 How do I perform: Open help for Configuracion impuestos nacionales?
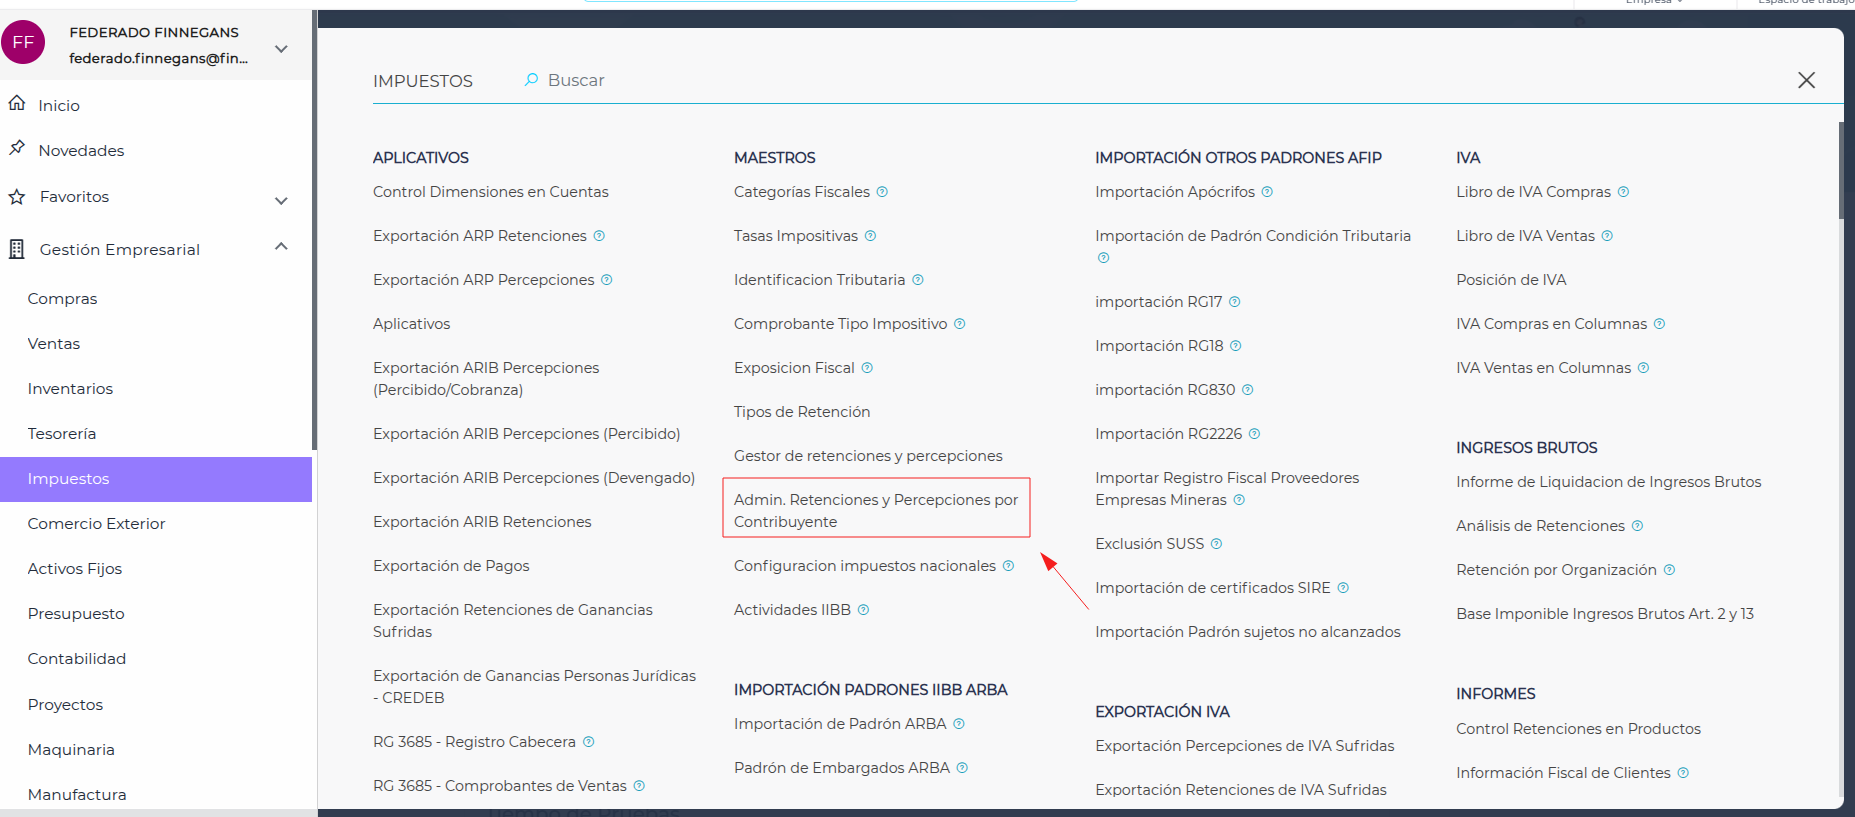(x=1008, y=566)
